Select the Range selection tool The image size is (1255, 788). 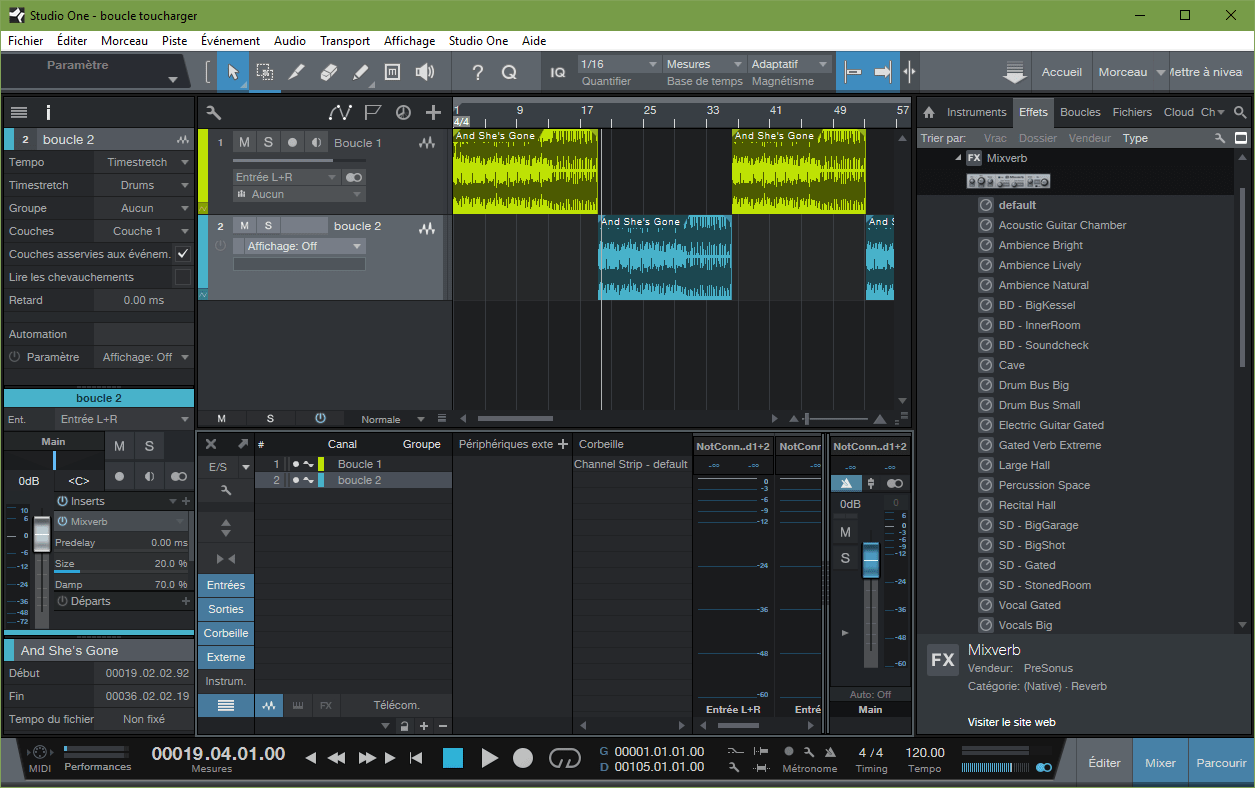[264, 72]
